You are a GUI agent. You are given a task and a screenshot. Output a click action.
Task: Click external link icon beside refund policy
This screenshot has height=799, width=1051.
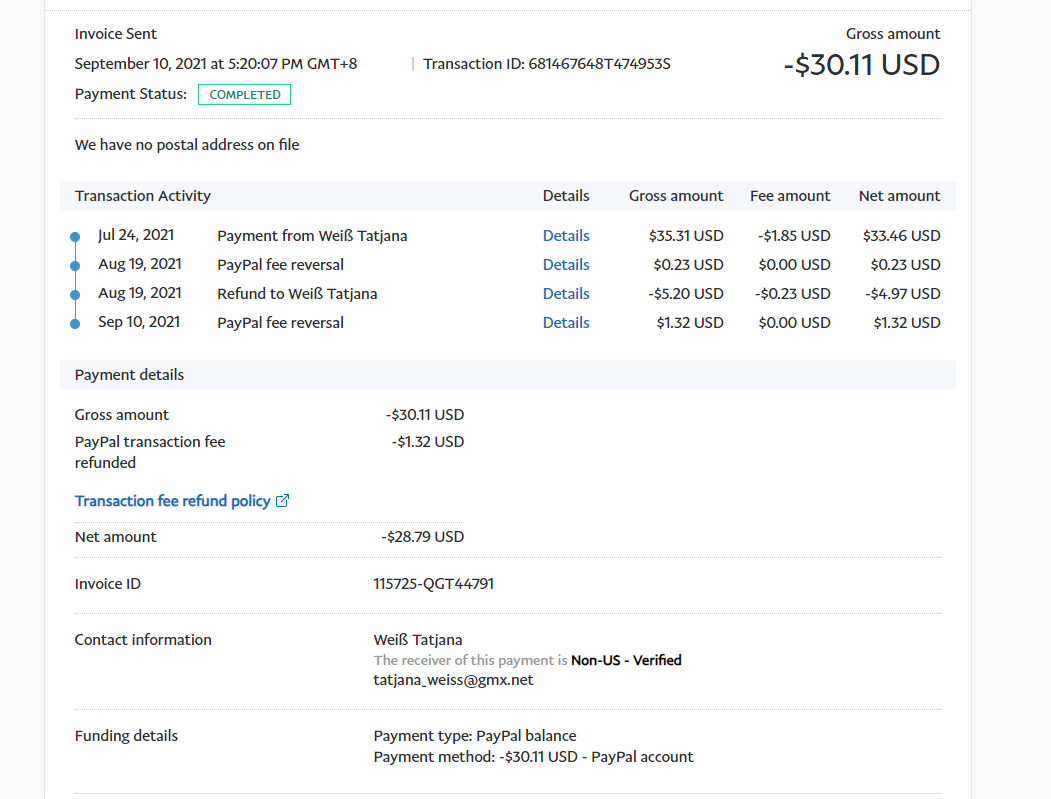pyautogui.click(x=282, y=501)
